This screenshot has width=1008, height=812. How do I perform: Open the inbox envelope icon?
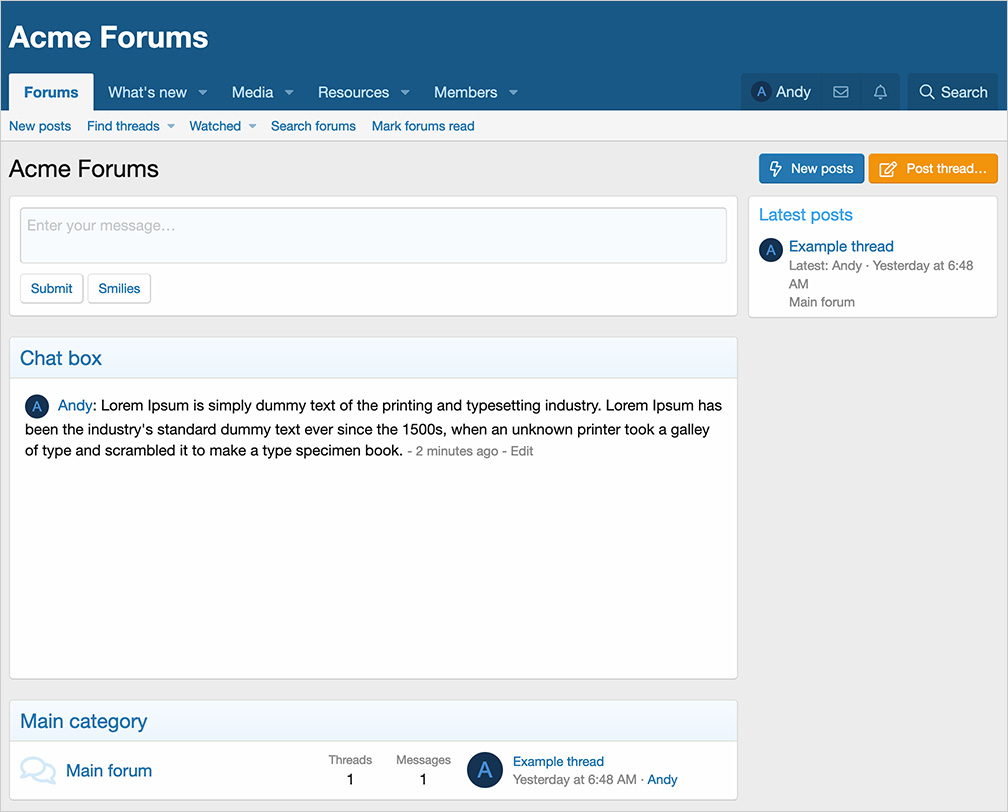[841, 92]
